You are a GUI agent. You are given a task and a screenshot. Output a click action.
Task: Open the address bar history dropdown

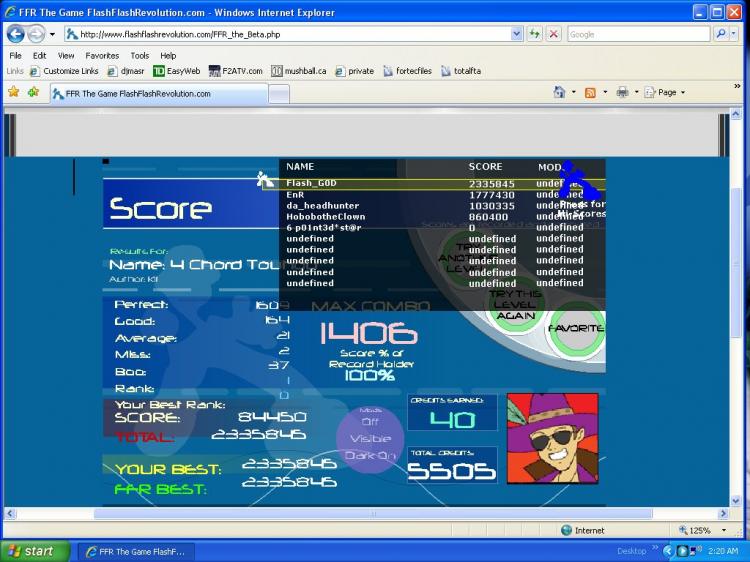tap(517, 33)
